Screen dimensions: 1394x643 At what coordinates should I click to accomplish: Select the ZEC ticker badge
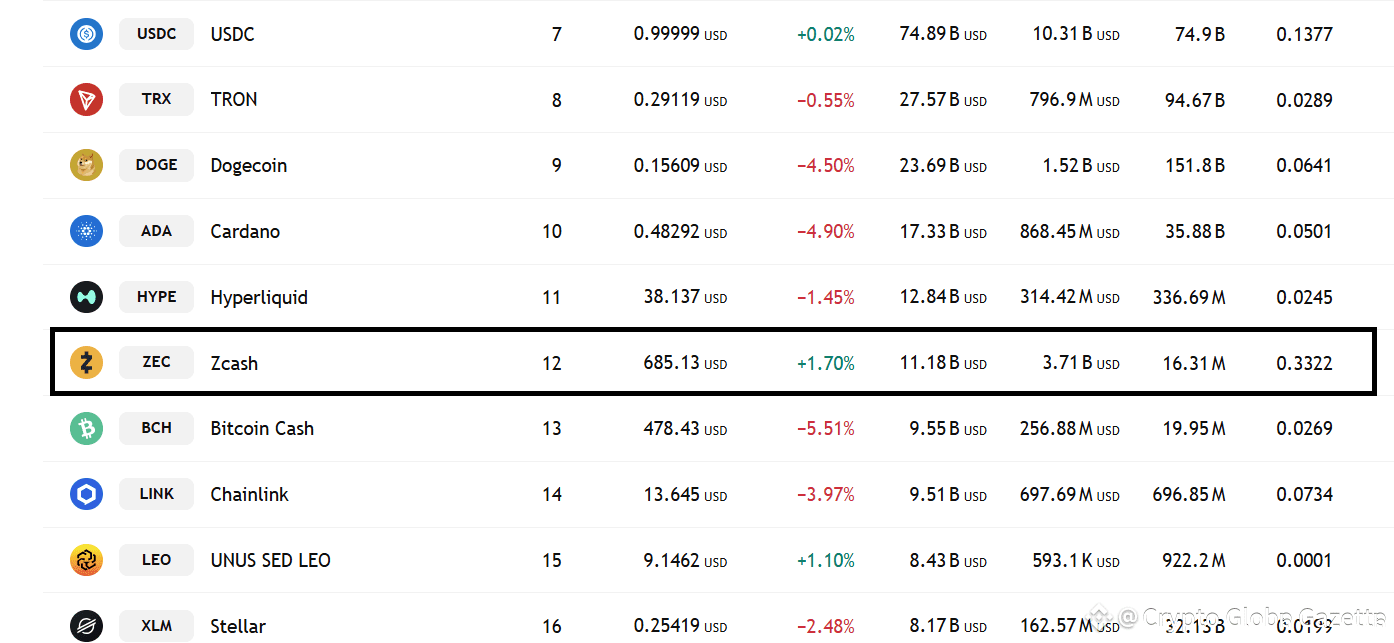click(156, 362)
